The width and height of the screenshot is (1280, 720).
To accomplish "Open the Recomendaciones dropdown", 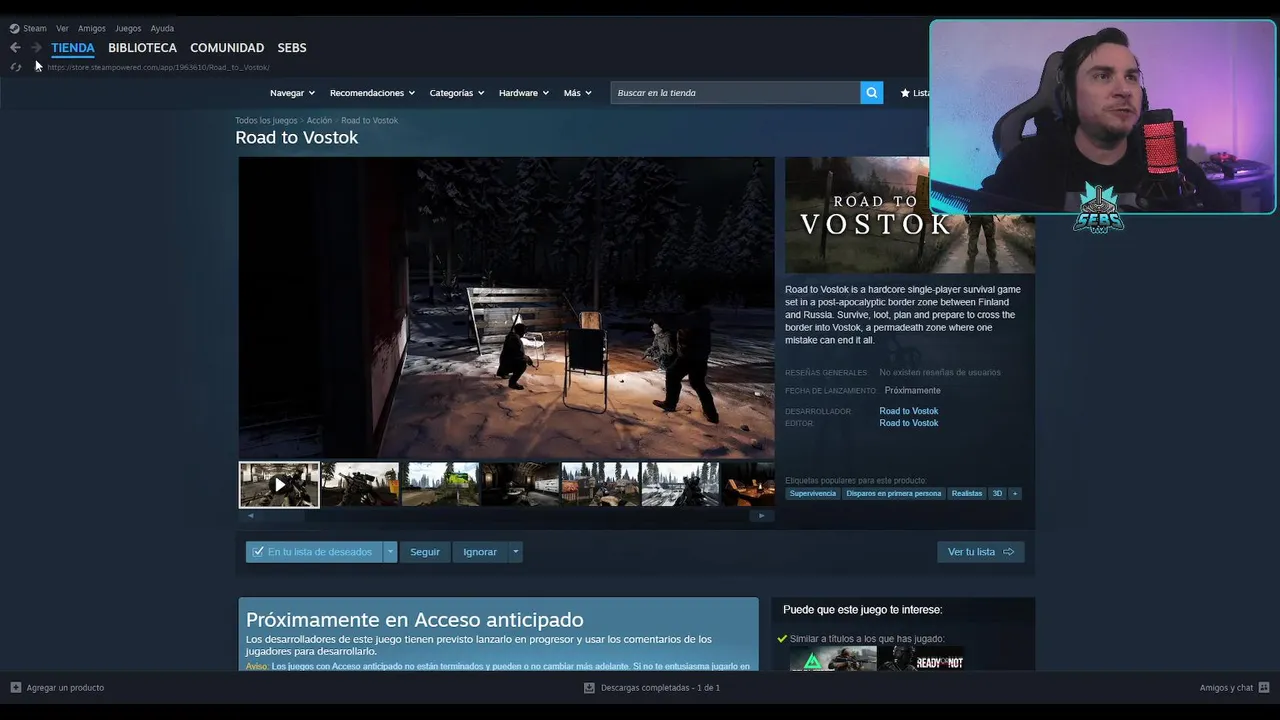I will [x=373, y=93].
